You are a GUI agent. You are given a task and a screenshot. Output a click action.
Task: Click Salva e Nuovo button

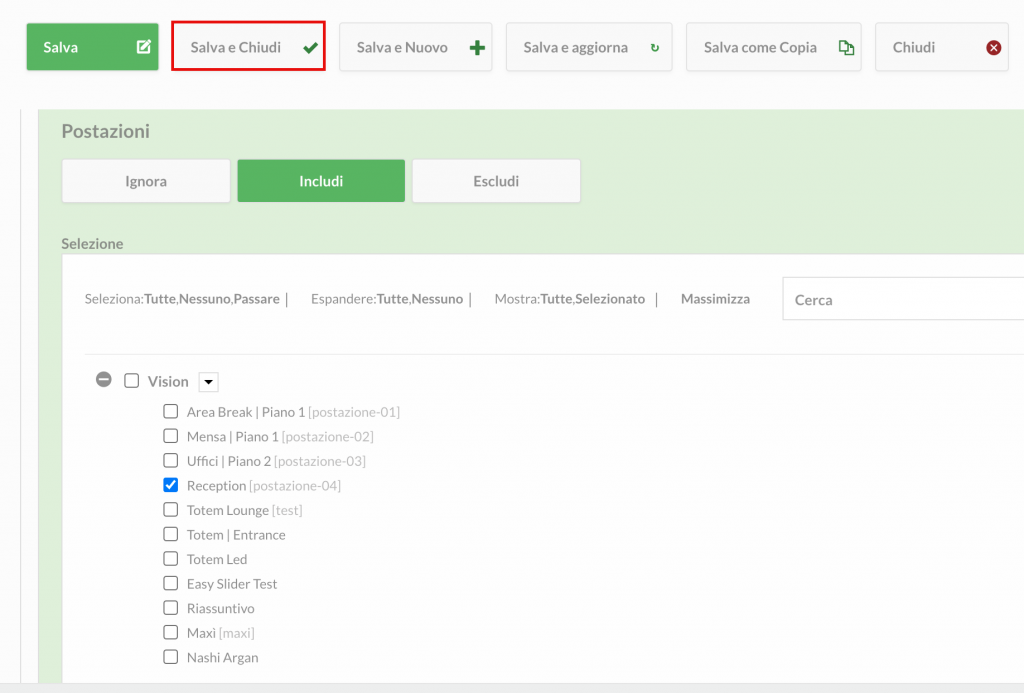point(415,47)
